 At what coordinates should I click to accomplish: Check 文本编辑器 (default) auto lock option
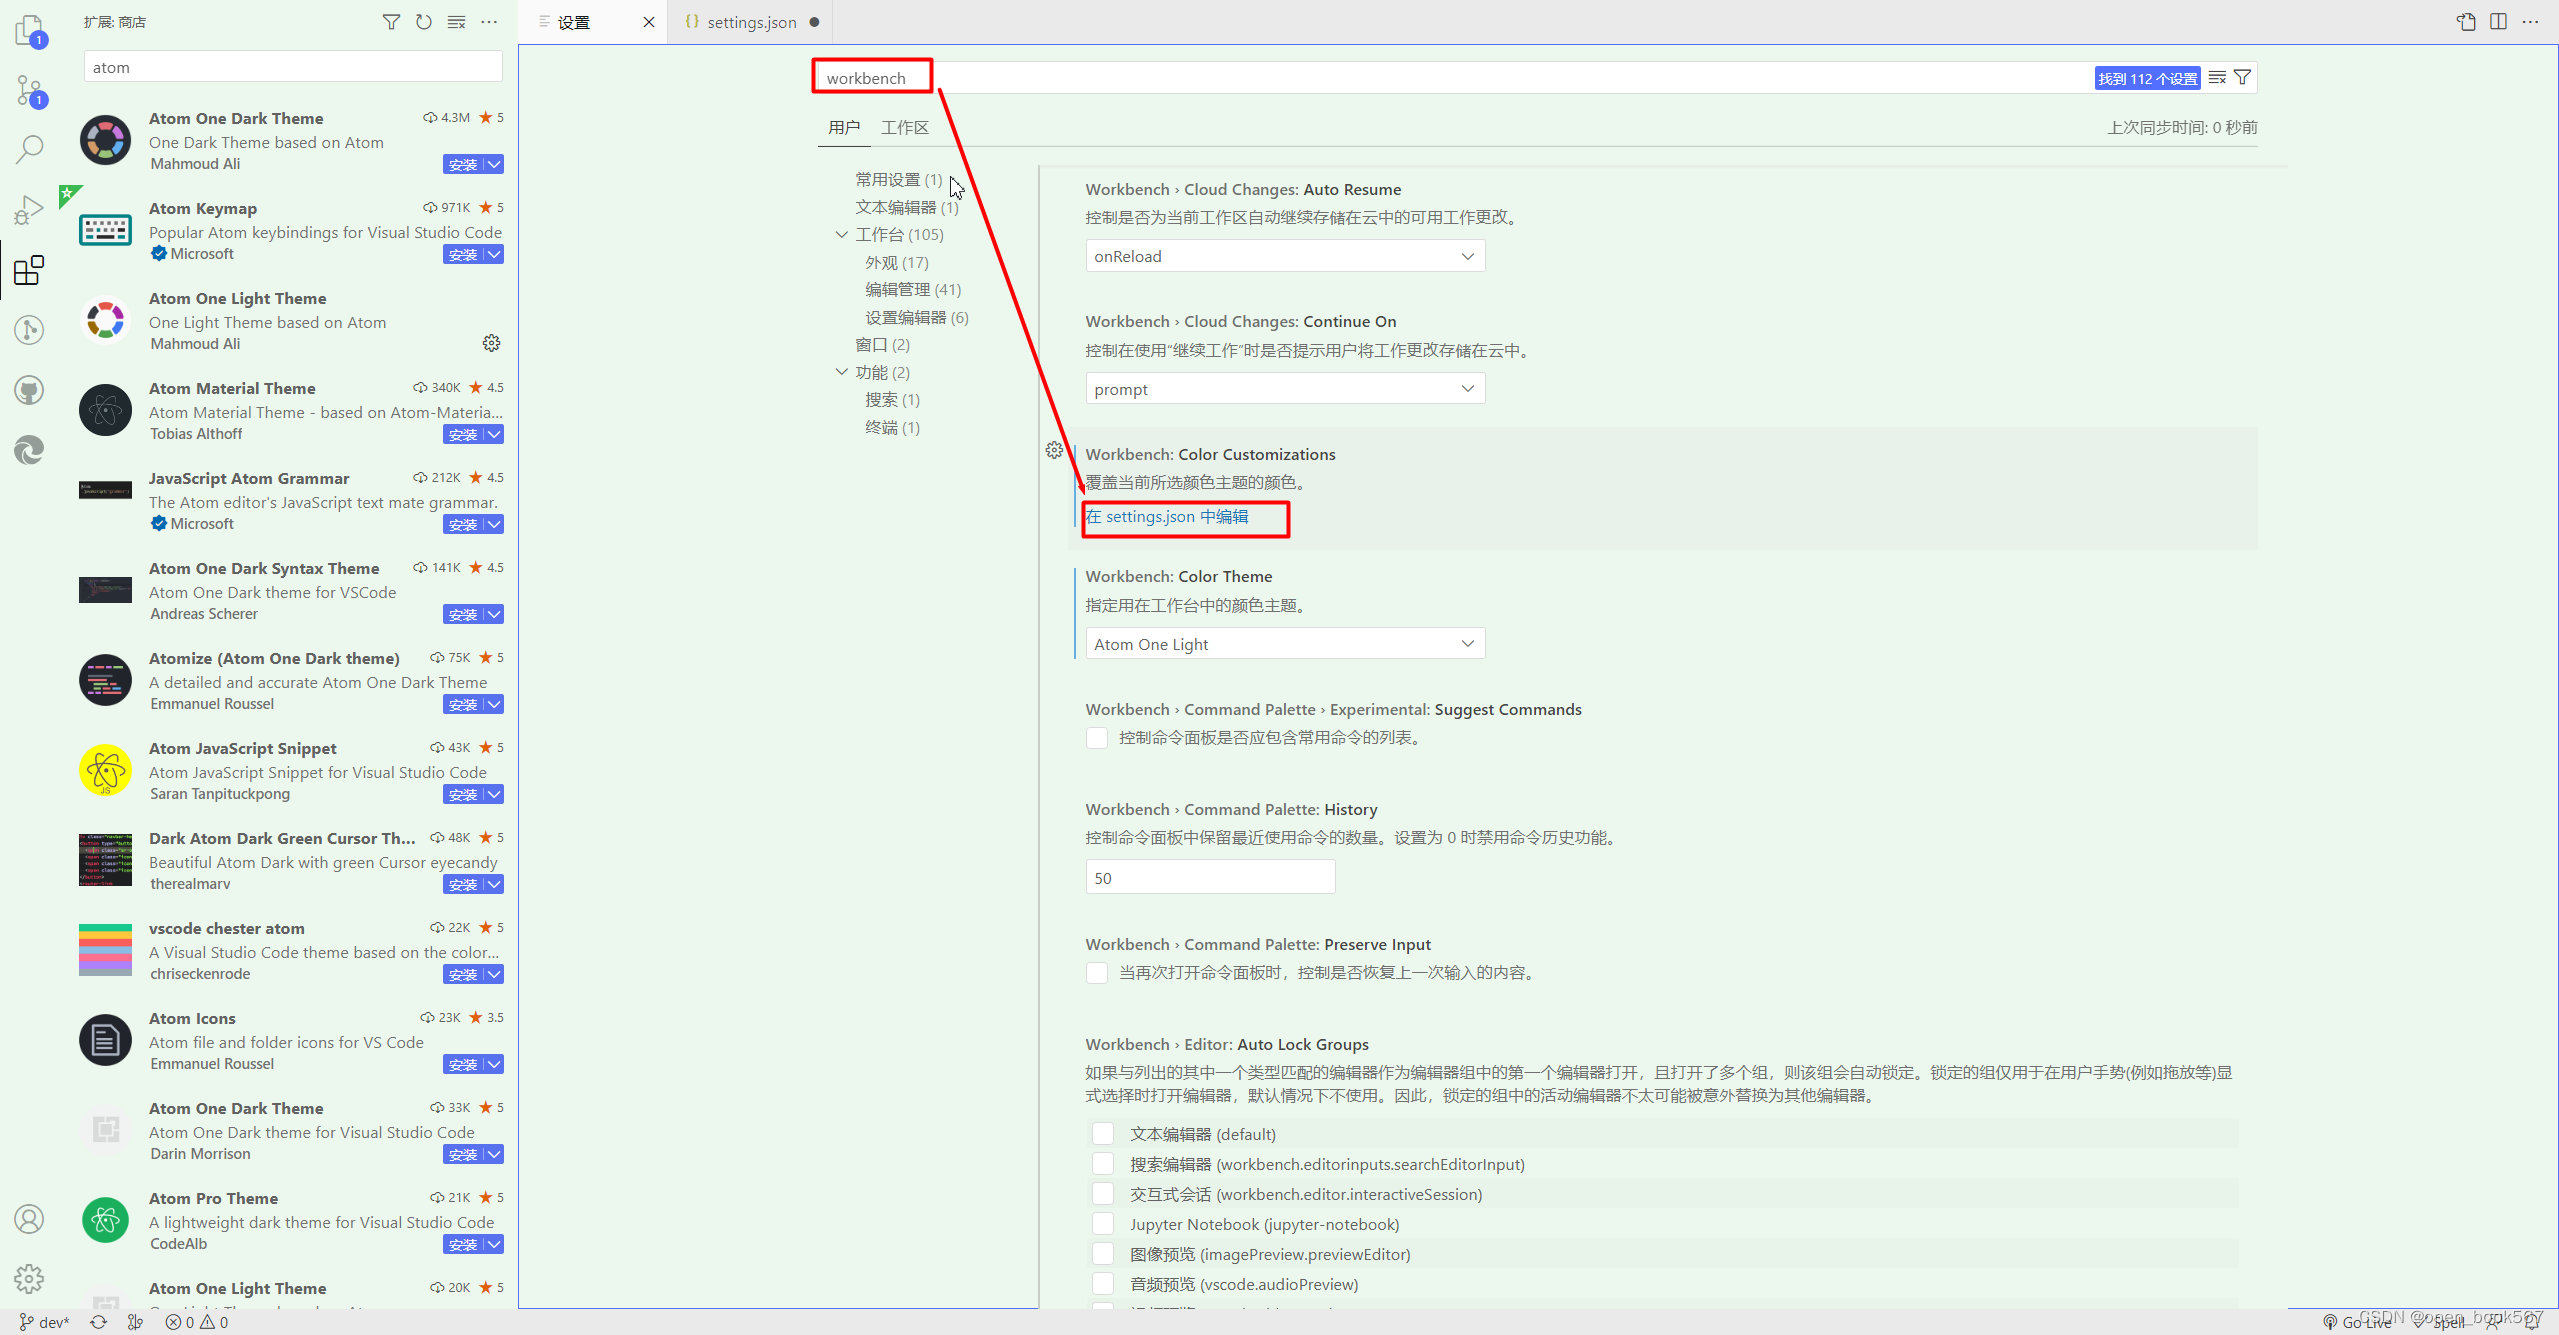tap(1103, 1133)
